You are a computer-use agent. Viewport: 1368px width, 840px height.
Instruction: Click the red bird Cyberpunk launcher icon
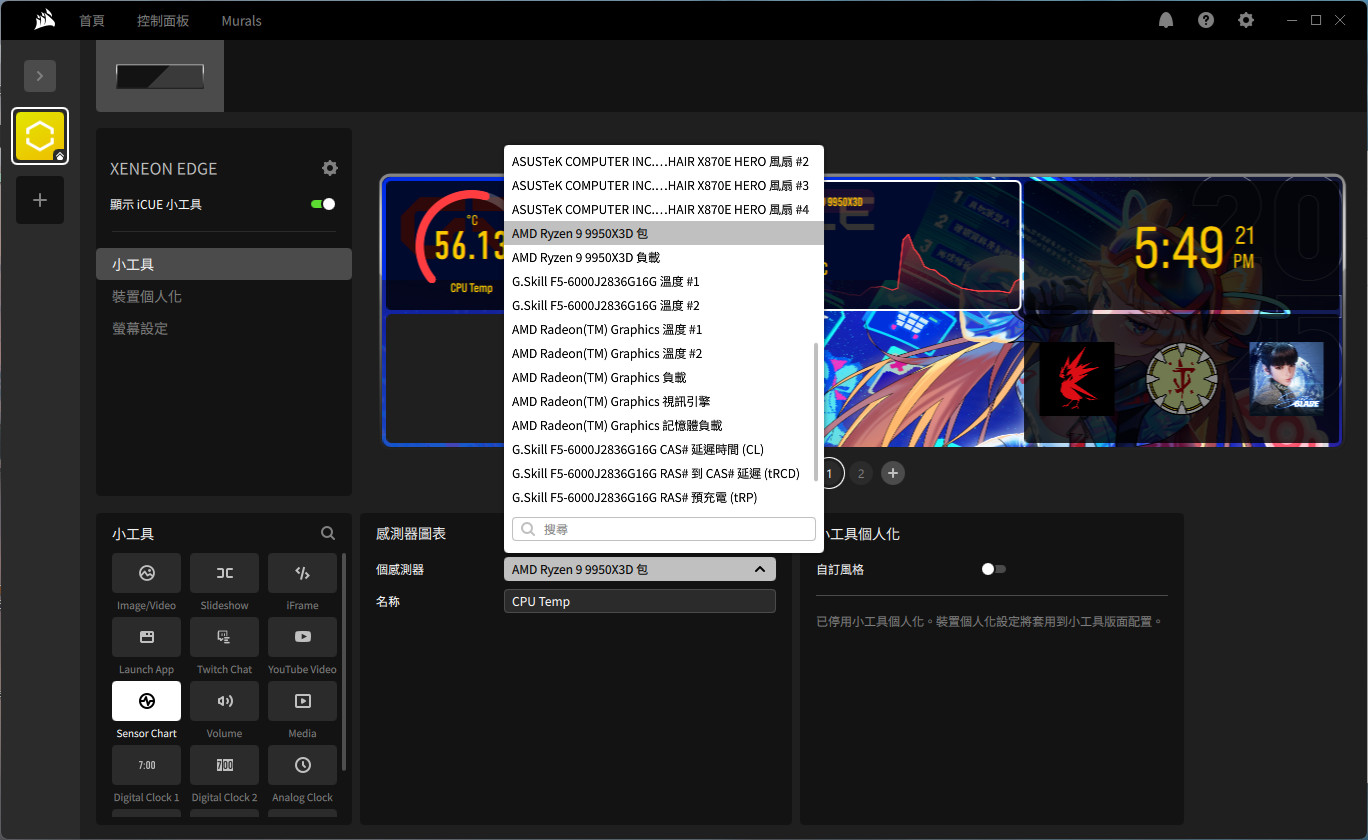point(1077,379)
